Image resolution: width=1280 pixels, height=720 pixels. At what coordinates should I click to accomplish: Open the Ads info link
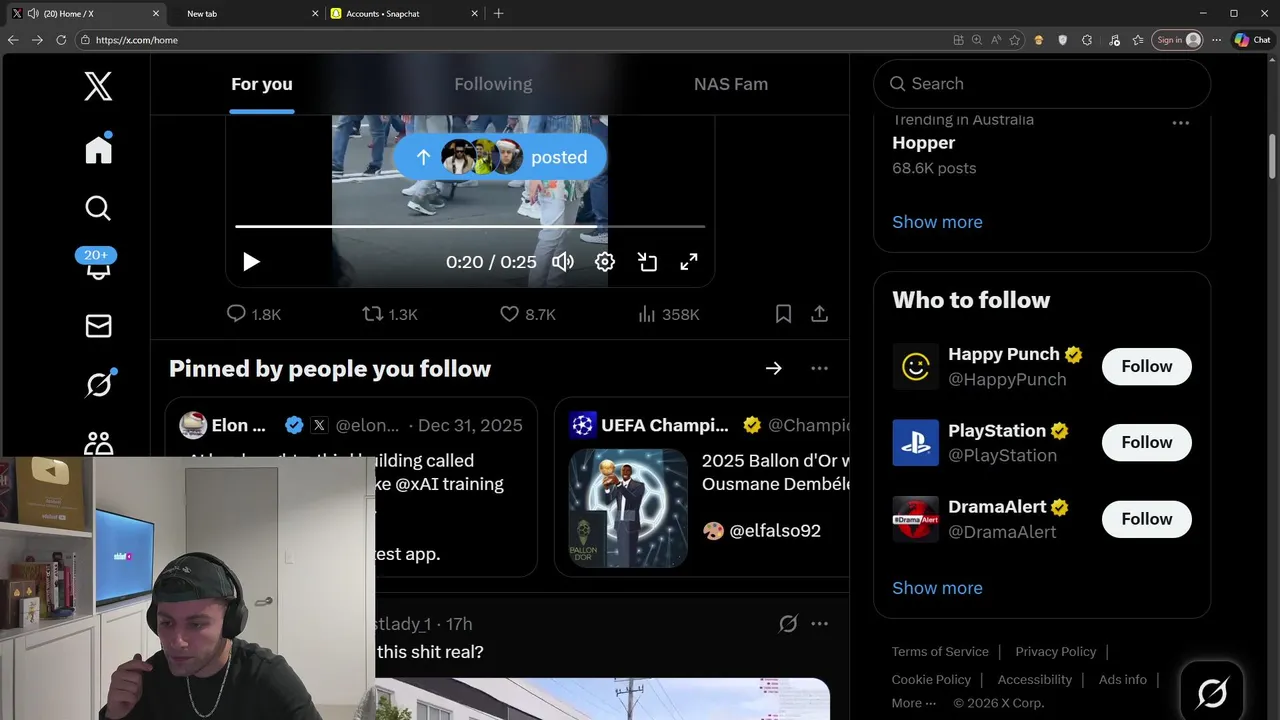[x=1123, y=679]
